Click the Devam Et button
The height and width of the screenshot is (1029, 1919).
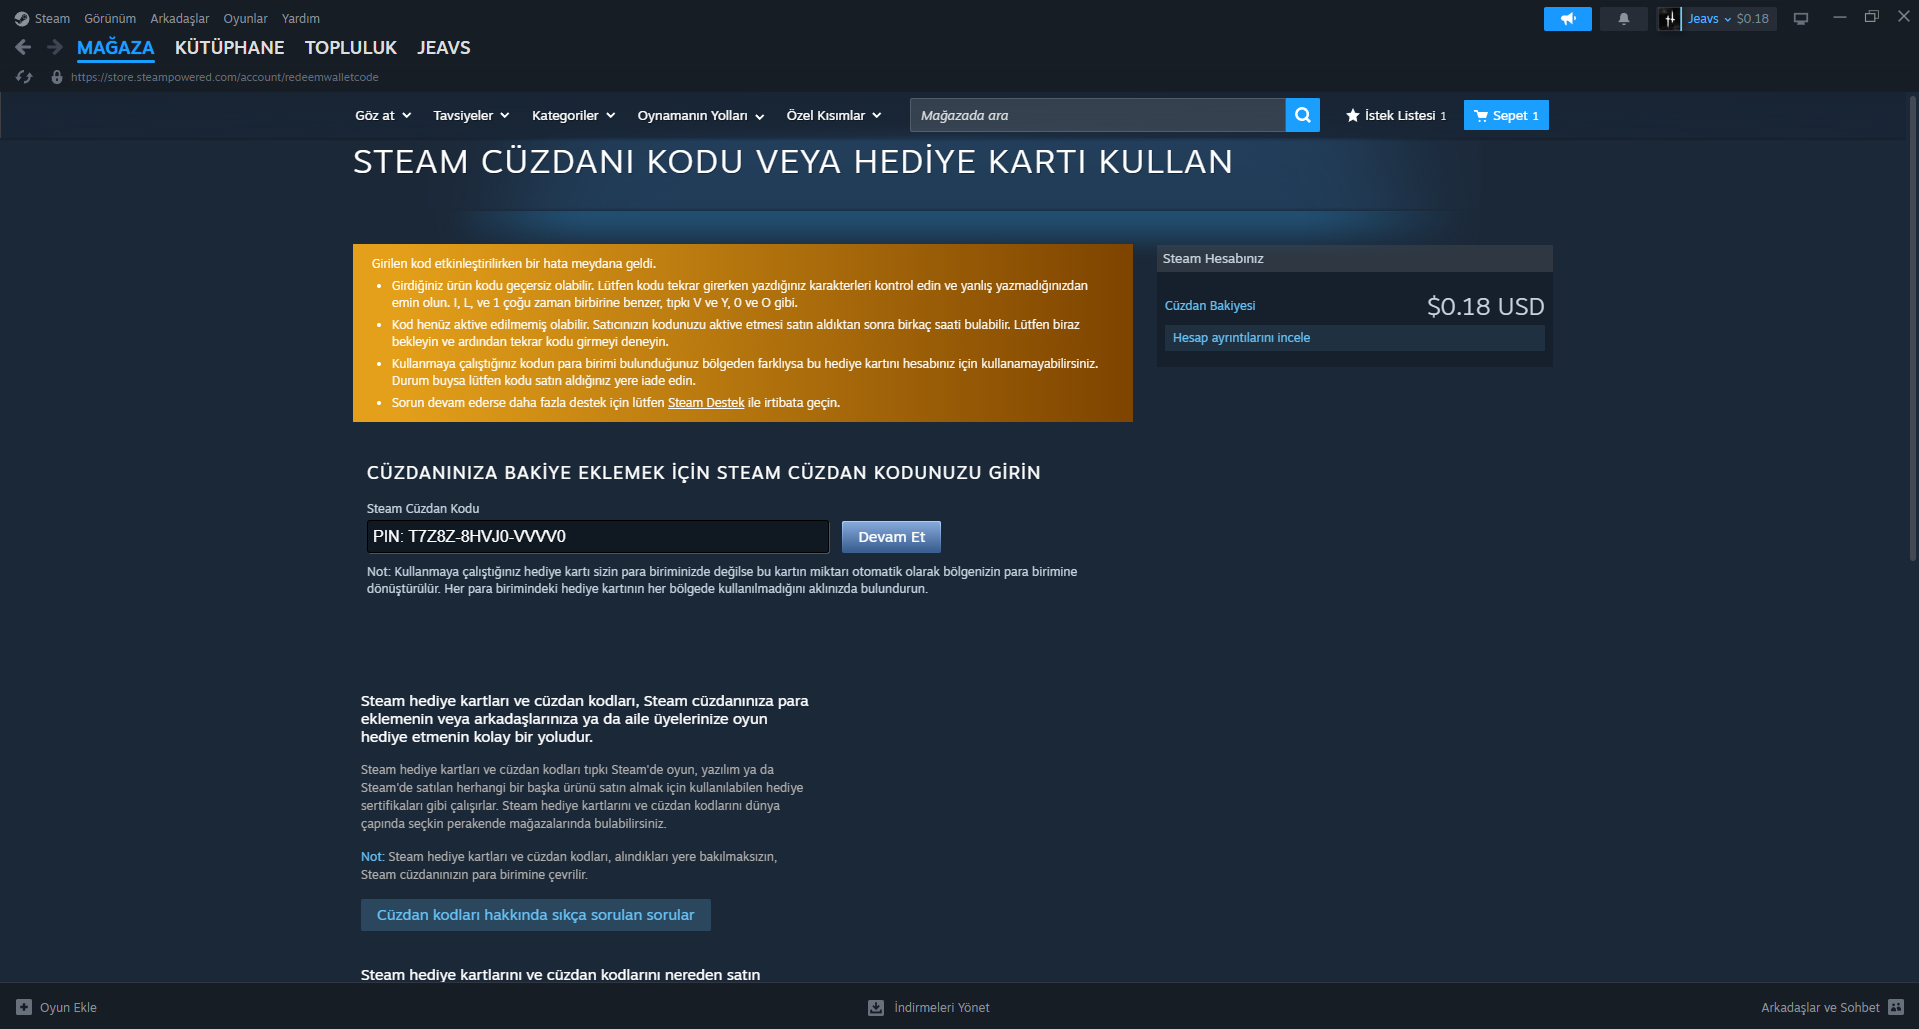click(891, 537)
